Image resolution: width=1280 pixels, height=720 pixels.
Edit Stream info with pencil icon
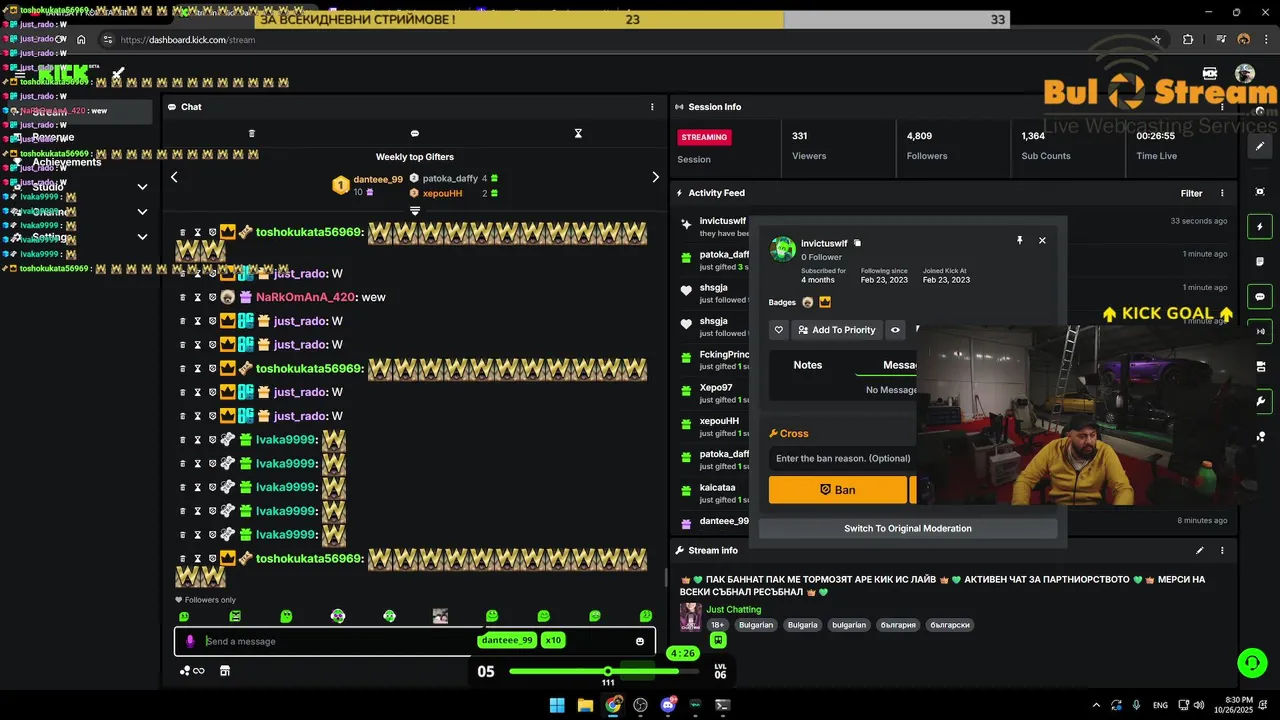pyautogui.click(x=1200, y=550)
